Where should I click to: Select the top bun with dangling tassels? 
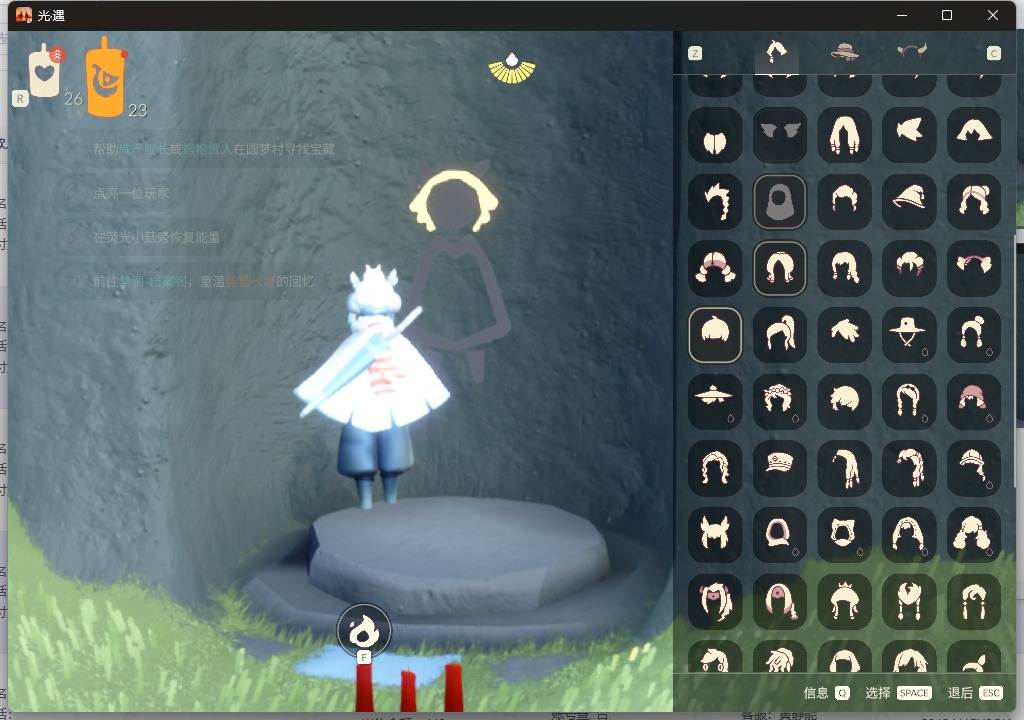click(x=974, y=335)
